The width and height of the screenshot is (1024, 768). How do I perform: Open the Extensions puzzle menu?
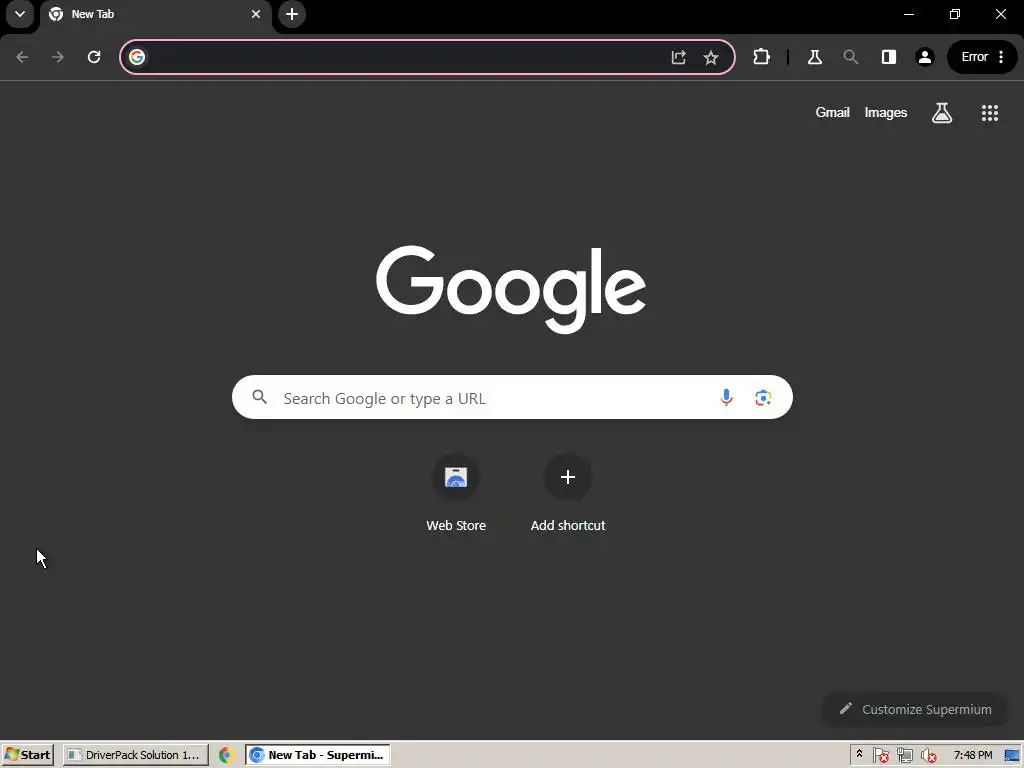[x=761, y=57]
